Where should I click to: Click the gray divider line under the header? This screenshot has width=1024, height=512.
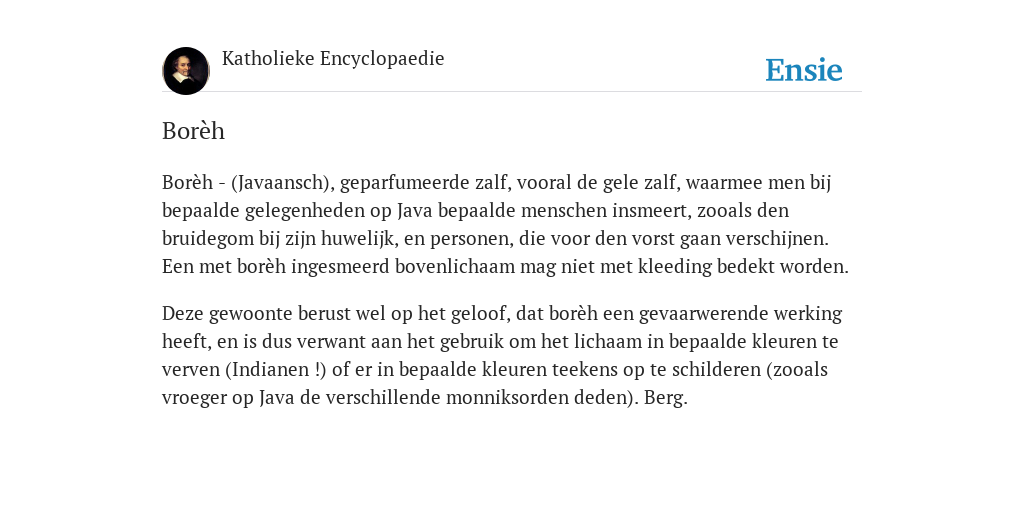pyautogui.click(x=512, y=92)
